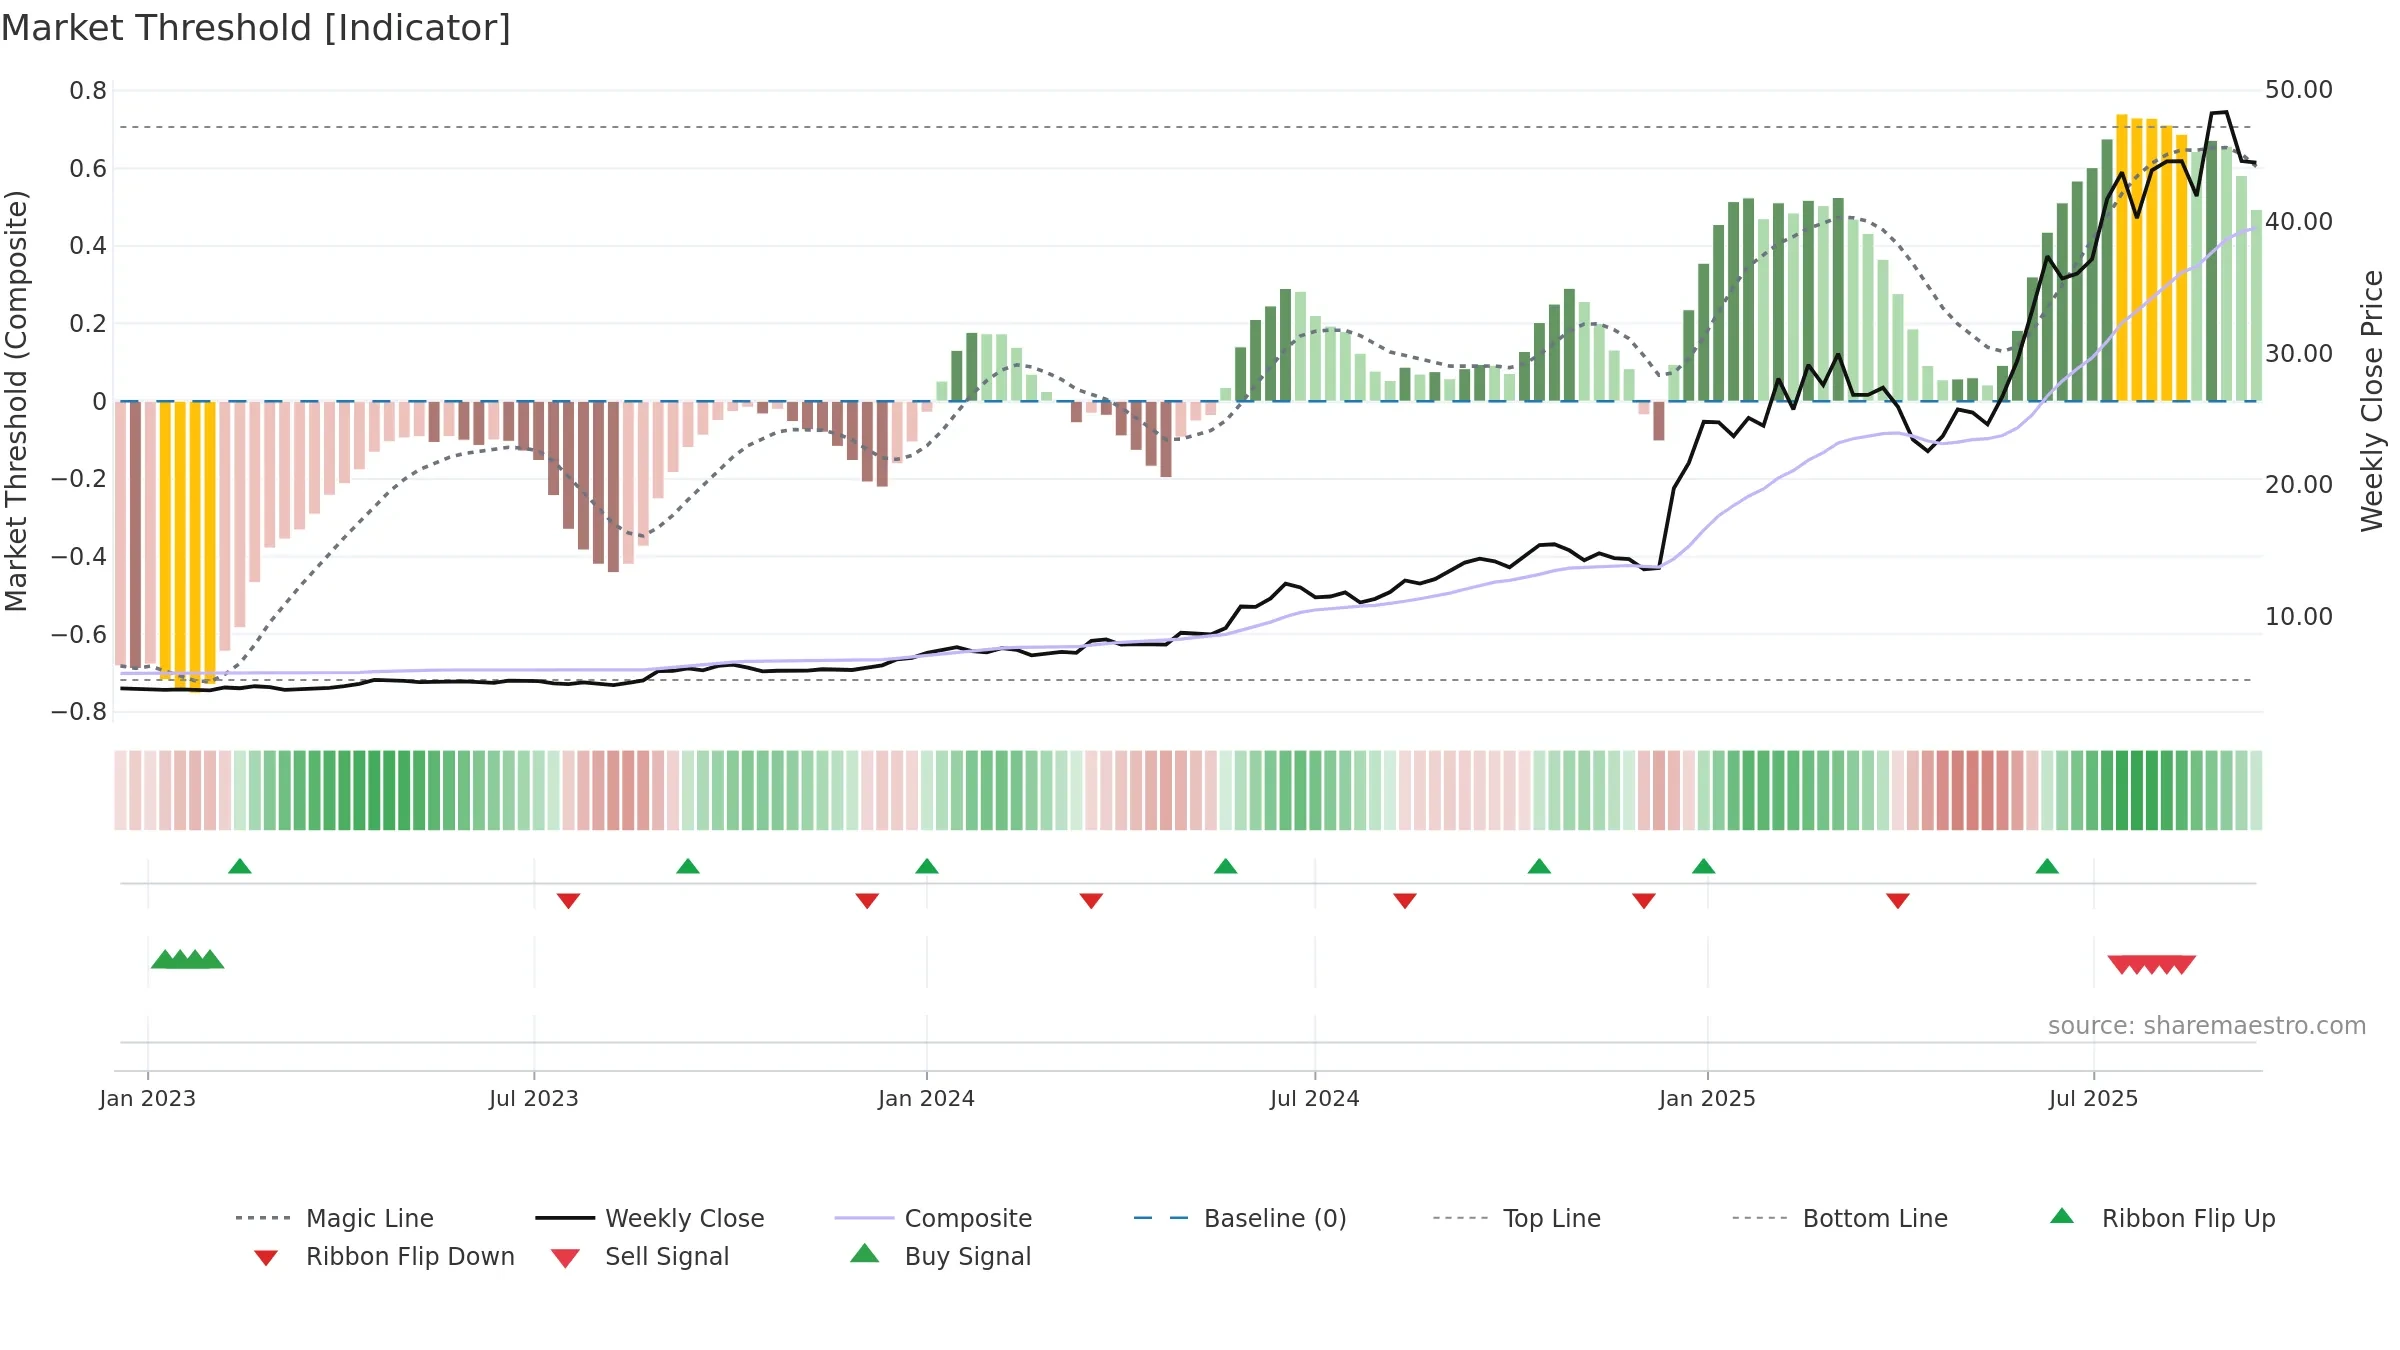Click the Weekly Close black legend line

(565, 1218)
